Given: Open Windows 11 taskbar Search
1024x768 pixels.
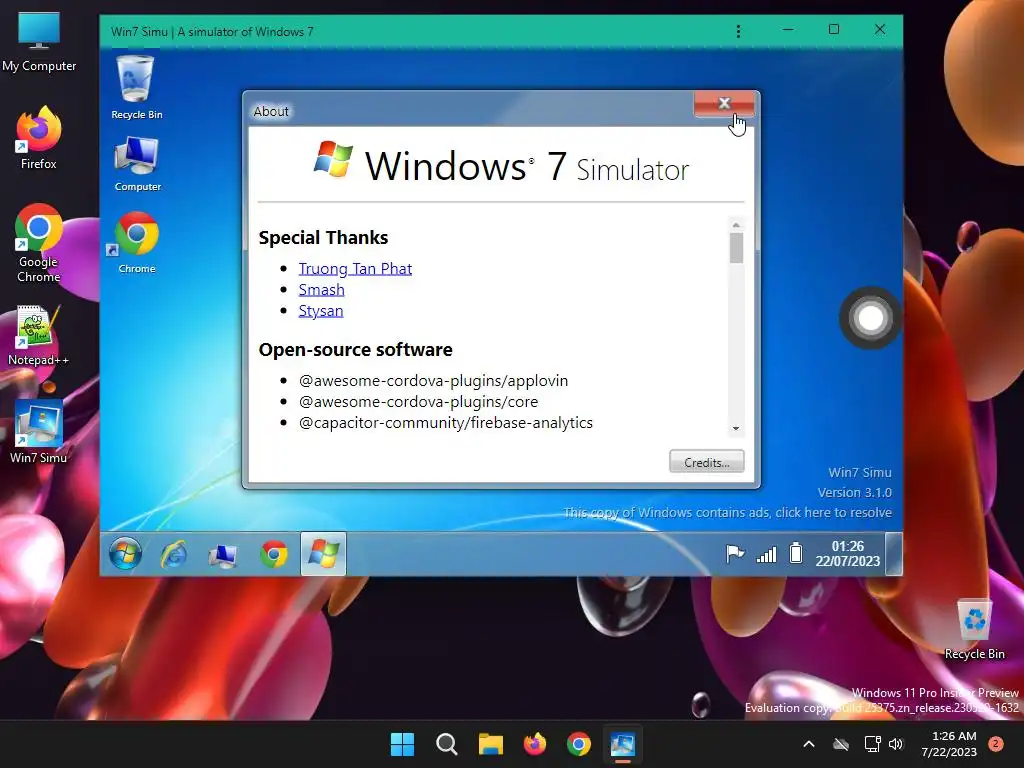Looking at the screenshot, I should pyautogui.click(x=447, y=744).
